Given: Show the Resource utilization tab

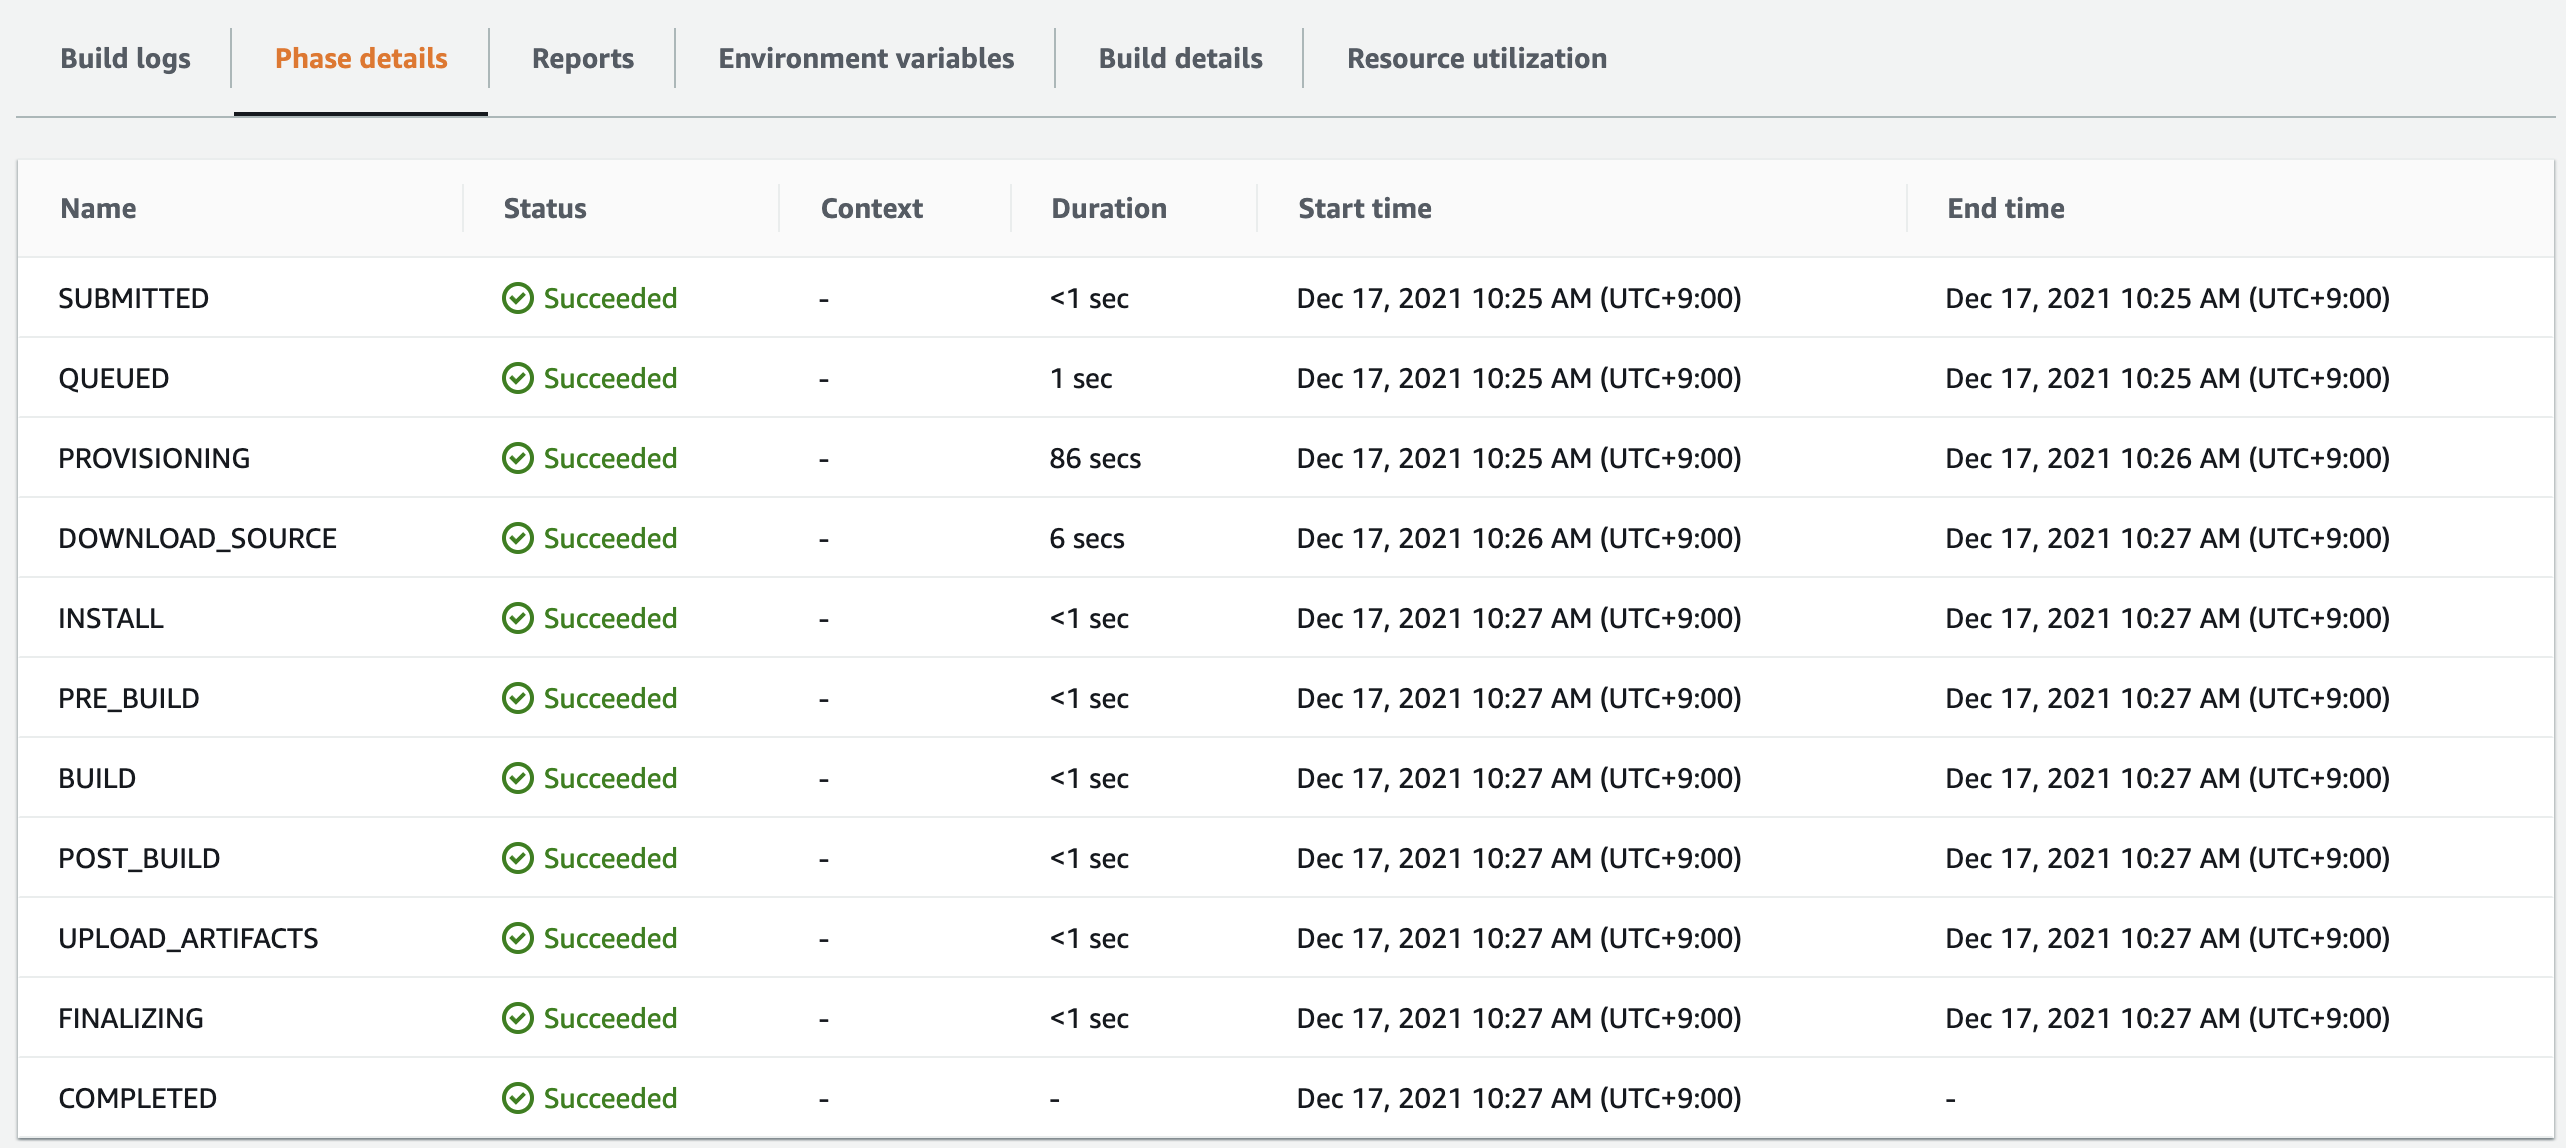Looking at the screenshot, I should click(x=1476, y=58).
